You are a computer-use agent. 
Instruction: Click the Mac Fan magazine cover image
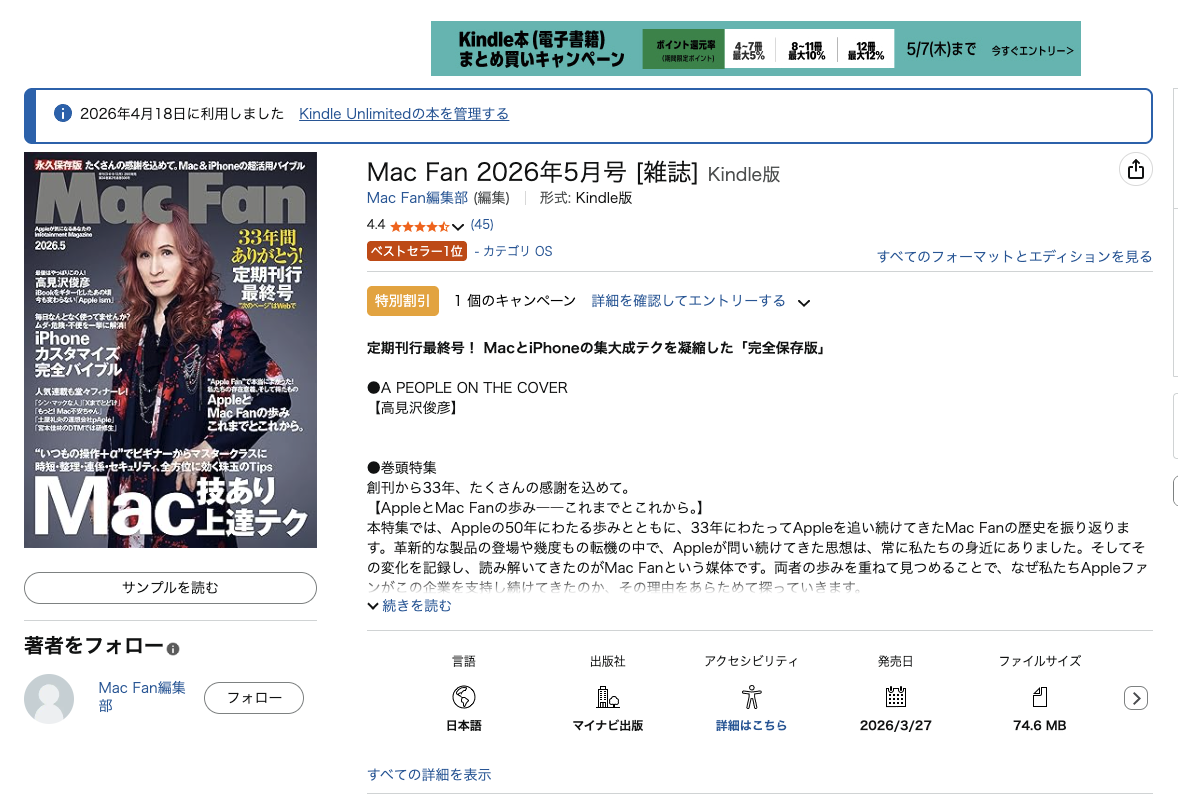pyautogui.click(x=170, y=350)
